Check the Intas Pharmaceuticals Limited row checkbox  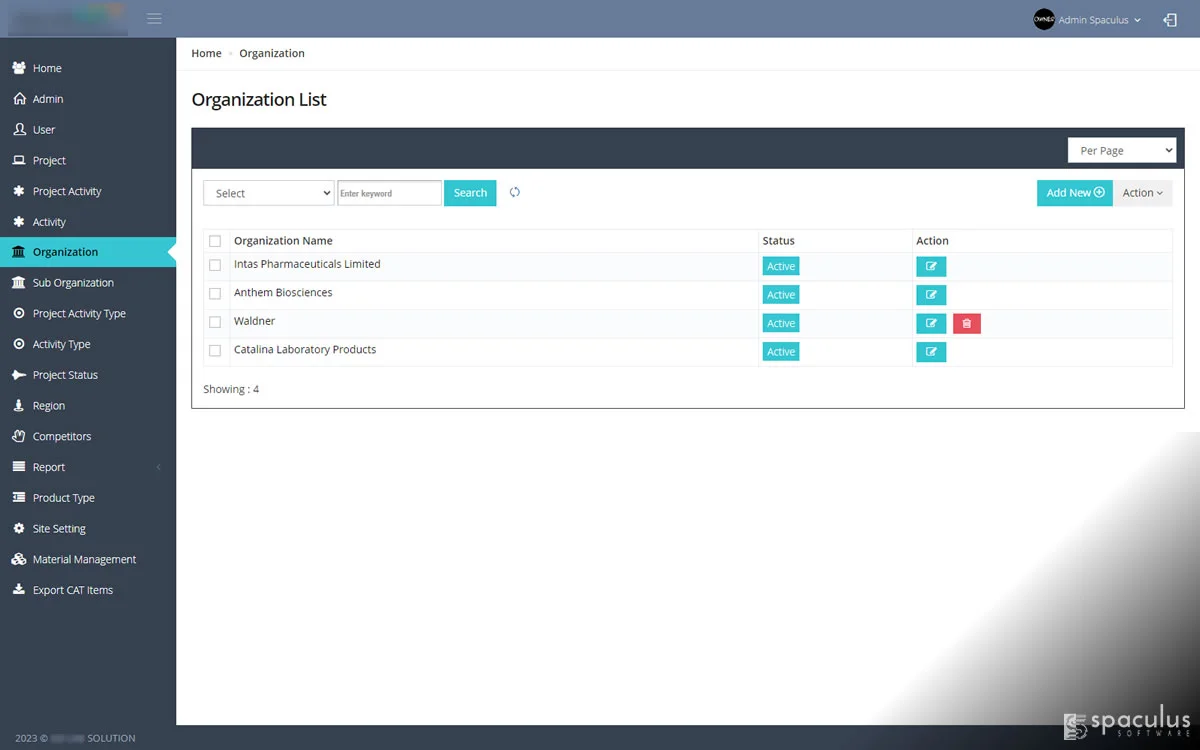point(215,265)
